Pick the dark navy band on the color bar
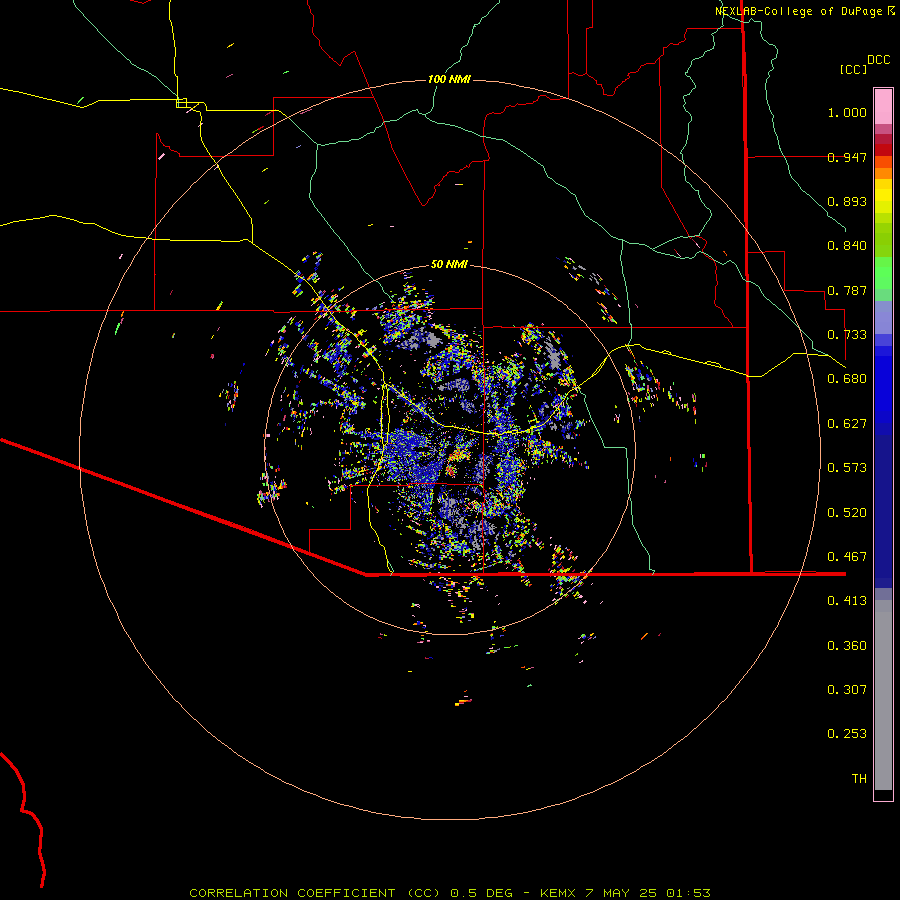Screen dimensions: 900x900 [x=883, y=505]
